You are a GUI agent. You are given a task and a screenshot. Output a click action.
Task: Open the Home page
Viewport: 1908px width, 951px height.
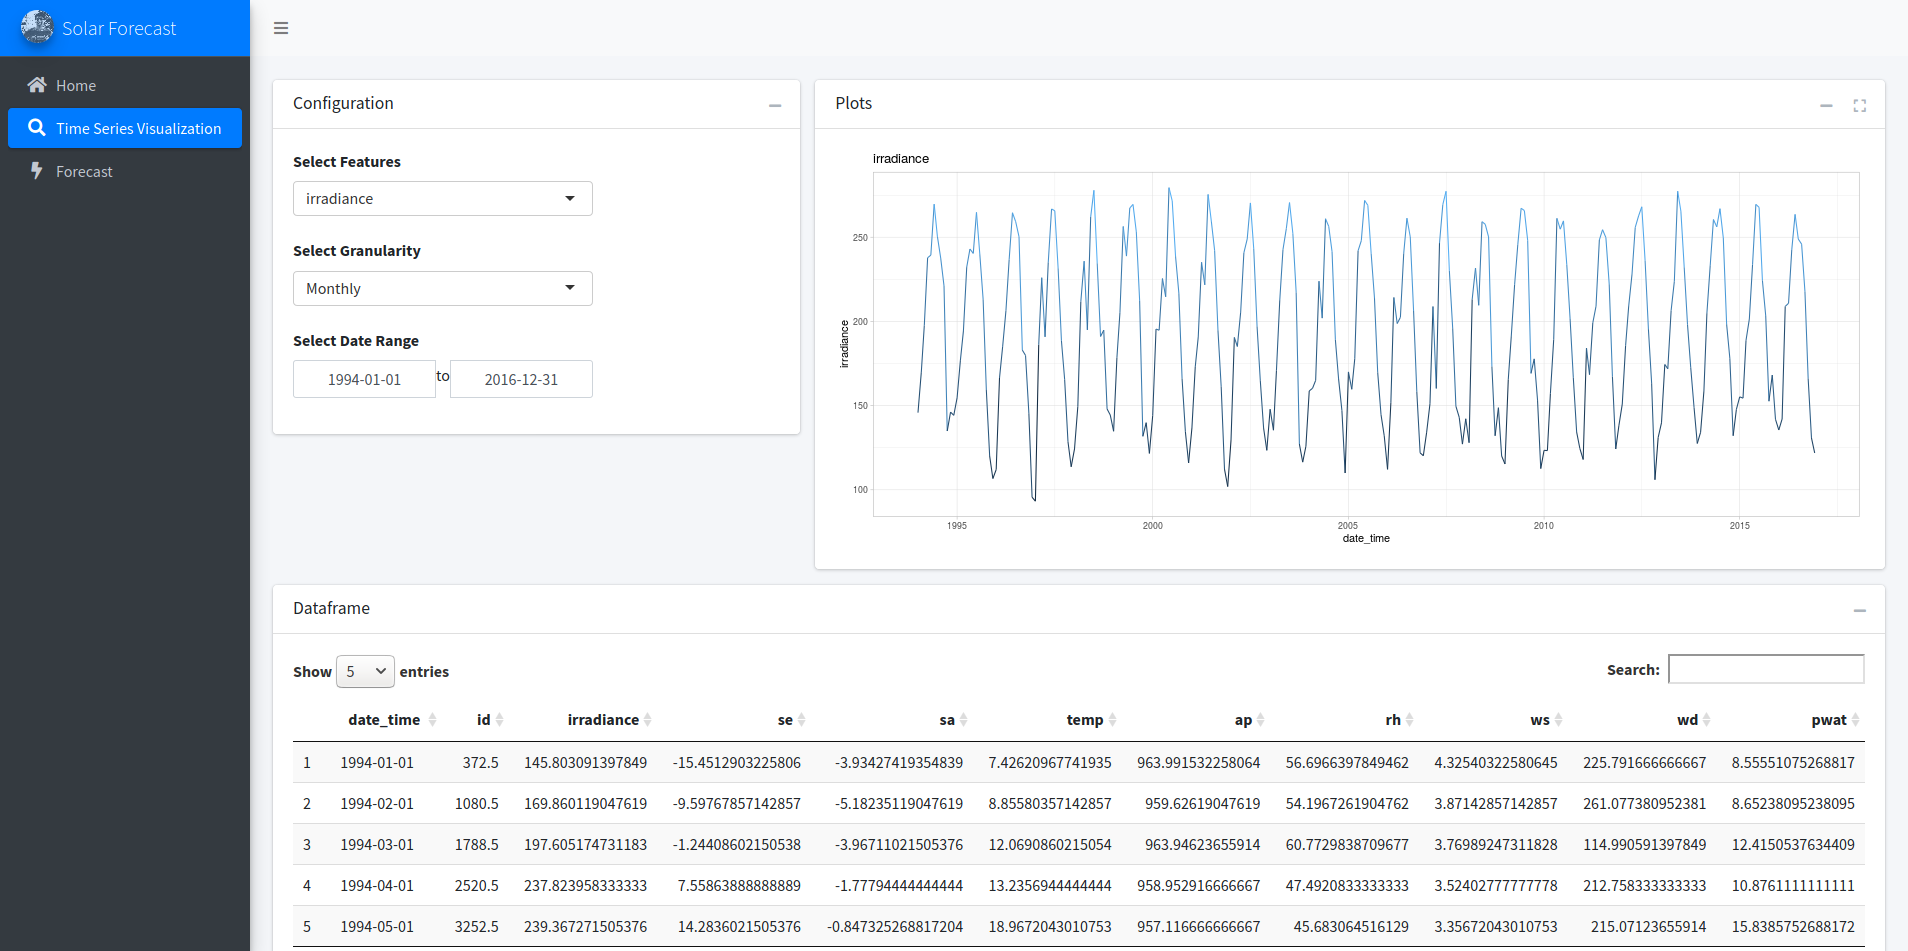[x=125, y=85]
